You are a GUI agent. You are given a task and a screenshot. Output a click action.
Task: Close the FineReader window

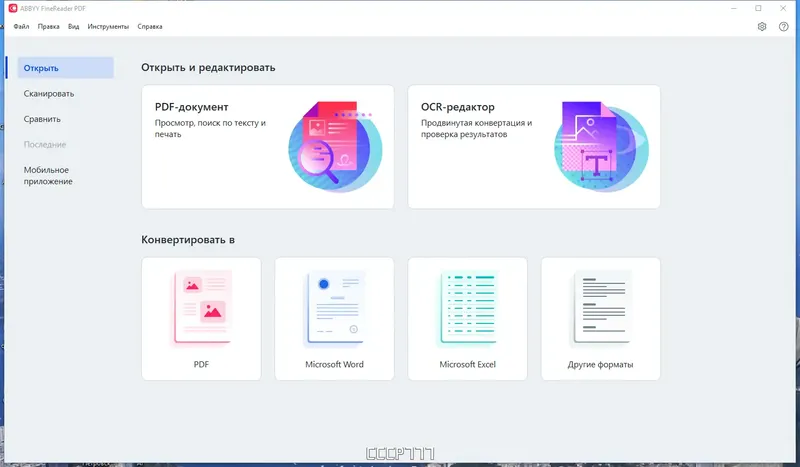[x=783, y=8]
